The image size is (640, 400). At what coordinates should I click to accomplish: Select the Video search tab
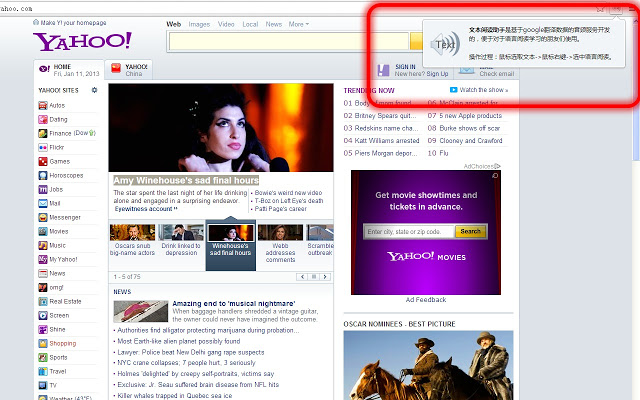[226, 24]
